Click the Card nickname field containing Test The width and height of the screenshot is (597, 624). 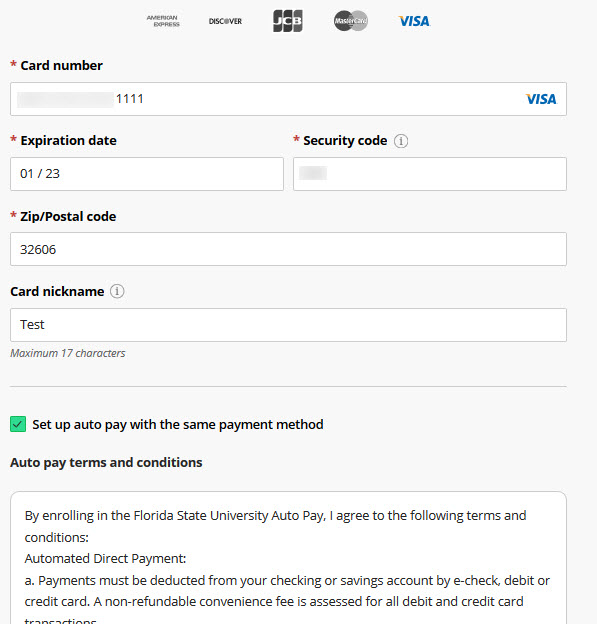(x=288, y=325)
